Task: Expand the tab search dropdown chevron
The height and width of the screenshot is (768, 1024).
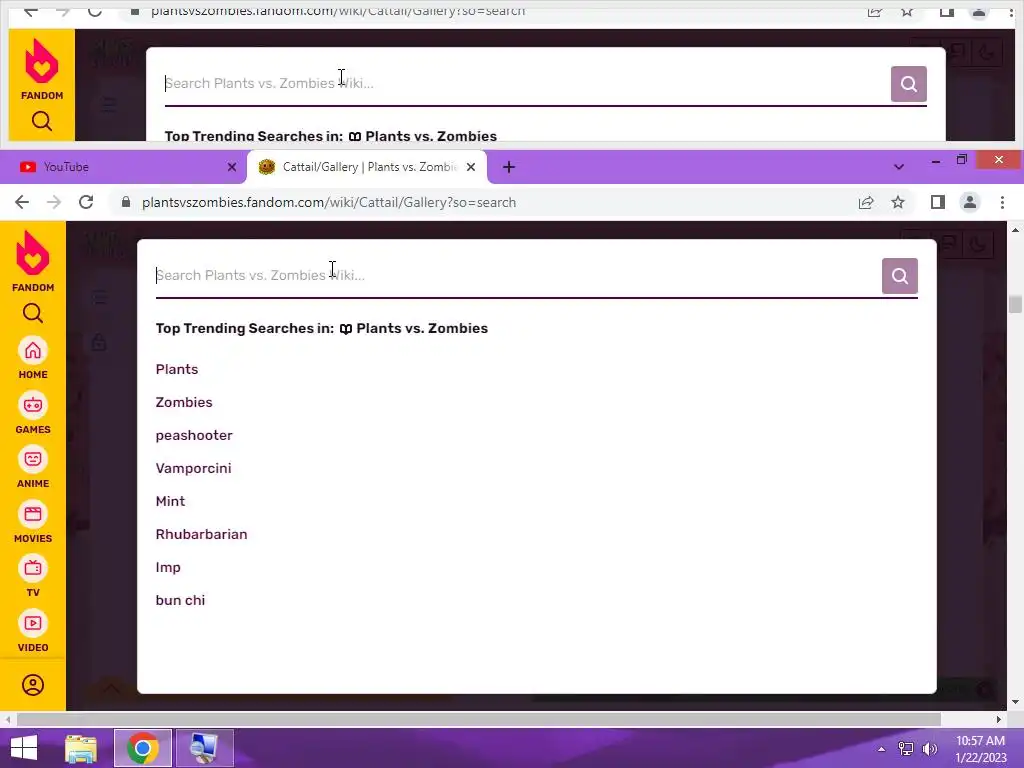Action: [x=899, y=167]
